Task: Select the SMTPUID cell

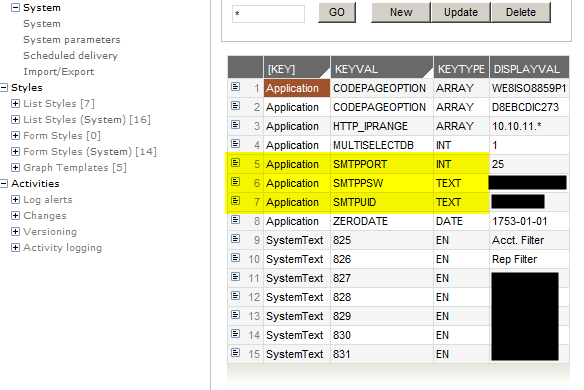Action: (382, 202)
